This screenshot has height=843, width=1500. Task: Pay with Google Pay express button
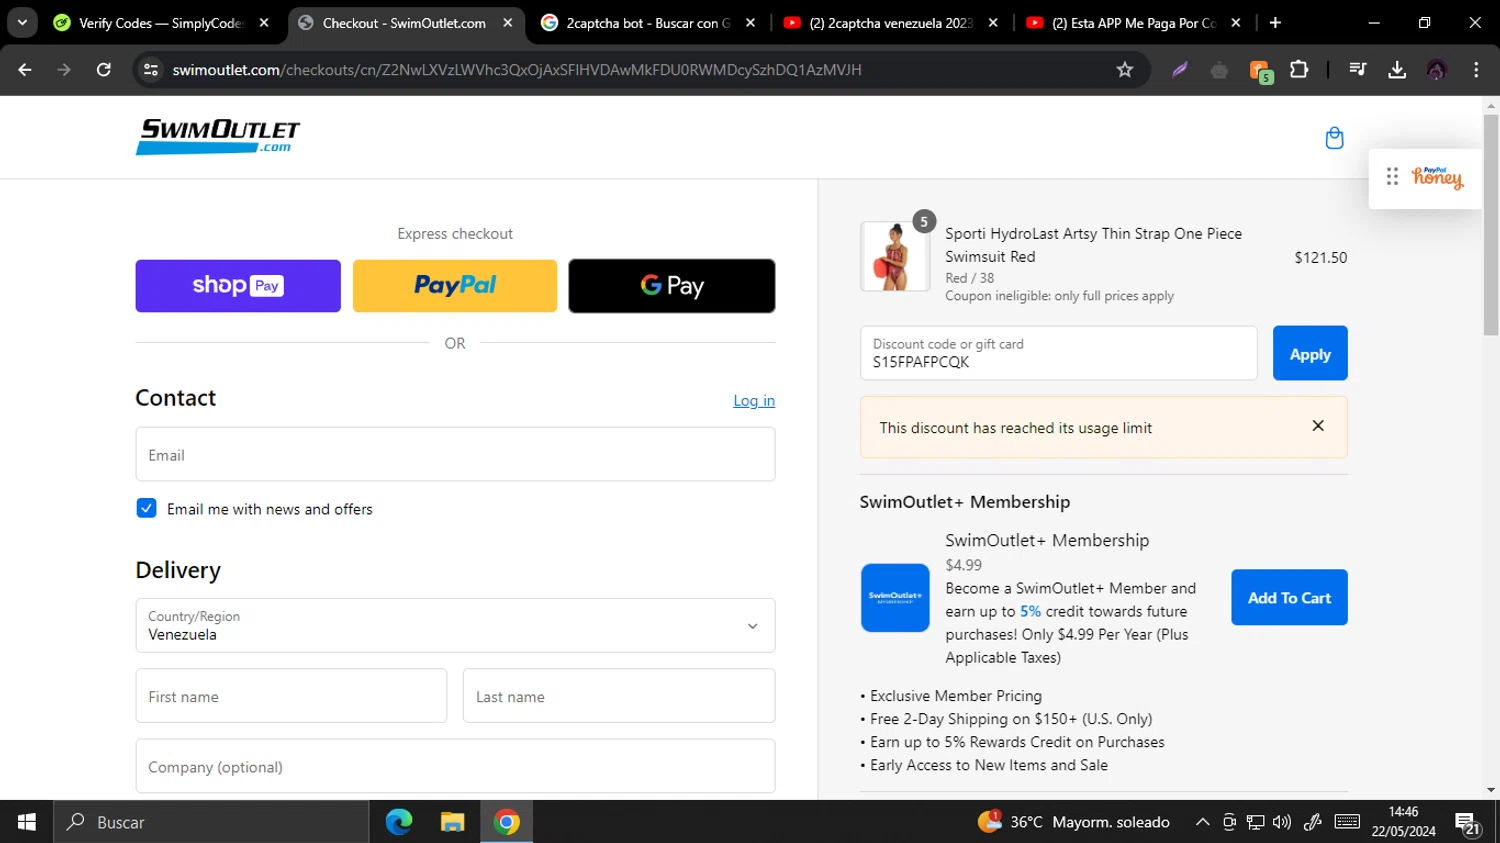tap(672, 286)
